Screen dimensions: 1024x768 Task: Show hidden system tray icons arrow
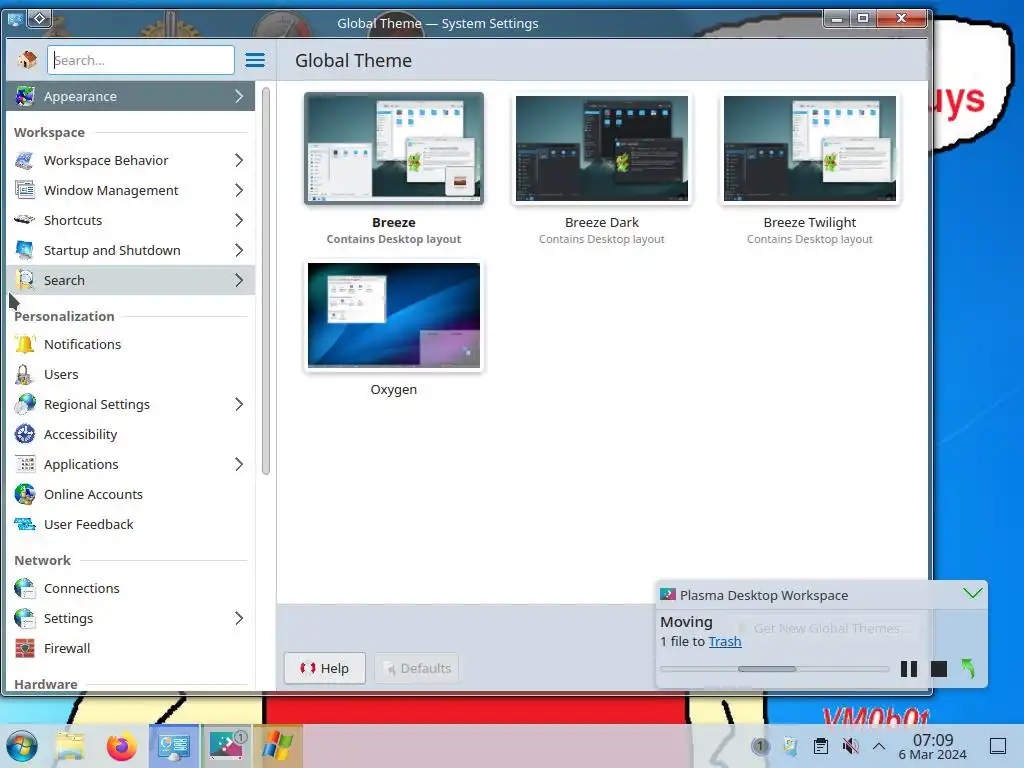click(879, 746)
